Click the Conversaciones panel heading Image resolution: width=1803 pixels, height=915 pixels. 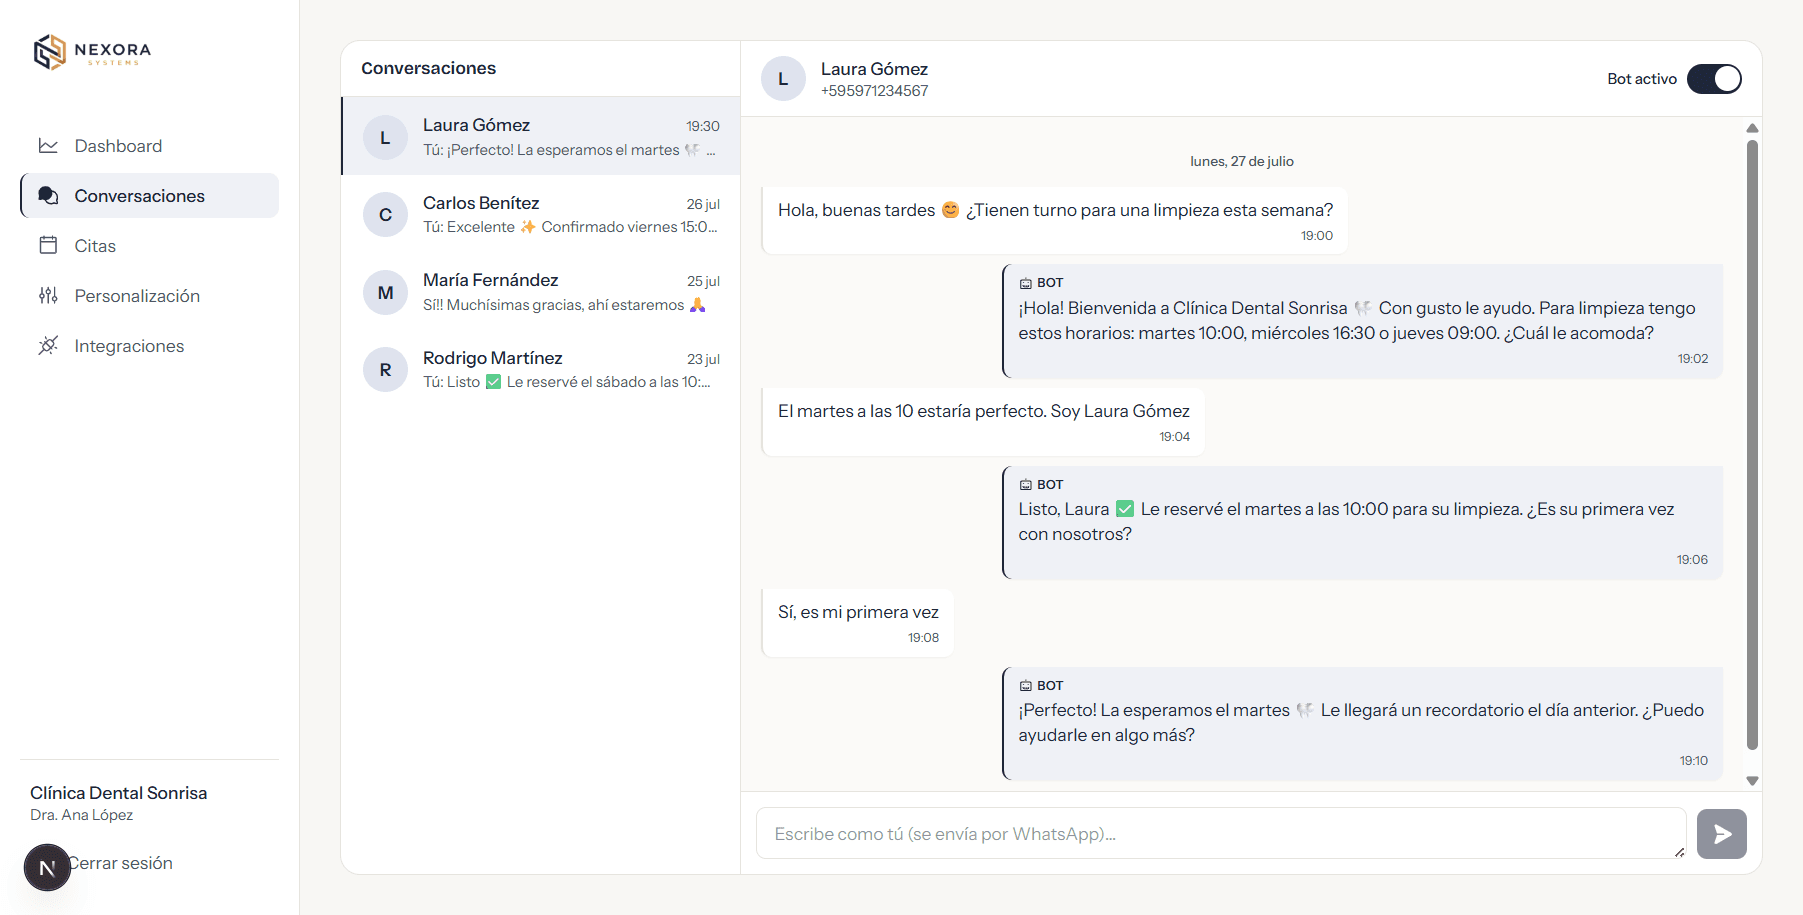click(x=428, y=68)
